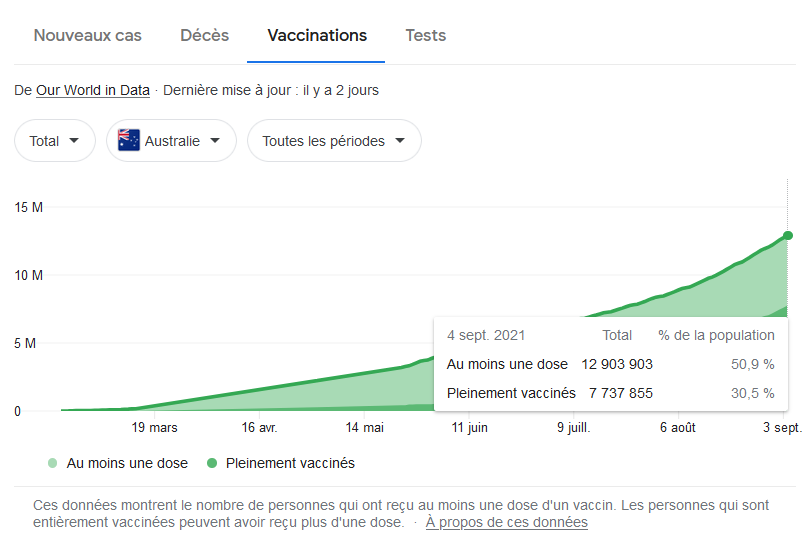Image resolution: width=802 pixels, height=548 pixels.
Task: Expand the 'Toutes les périodes' time range dropdown
Action: point(334,141)
